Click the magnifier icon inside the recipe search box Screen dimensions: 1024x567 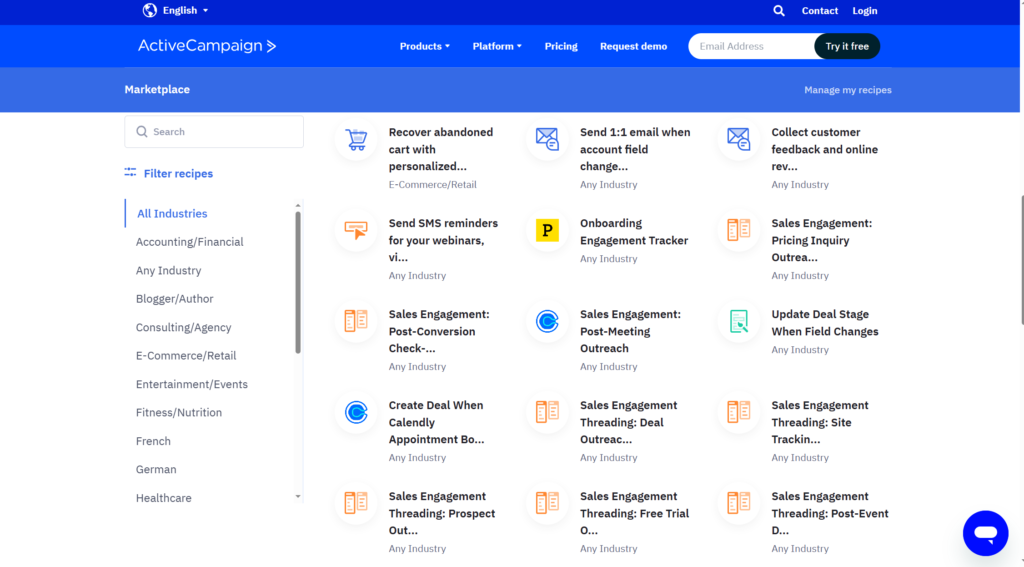tap(142, 132)
